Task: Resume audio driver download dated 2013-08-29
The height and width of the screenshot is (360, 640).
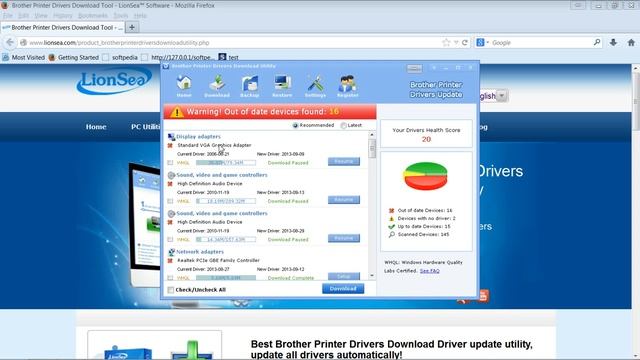Action: coord(344,238)
